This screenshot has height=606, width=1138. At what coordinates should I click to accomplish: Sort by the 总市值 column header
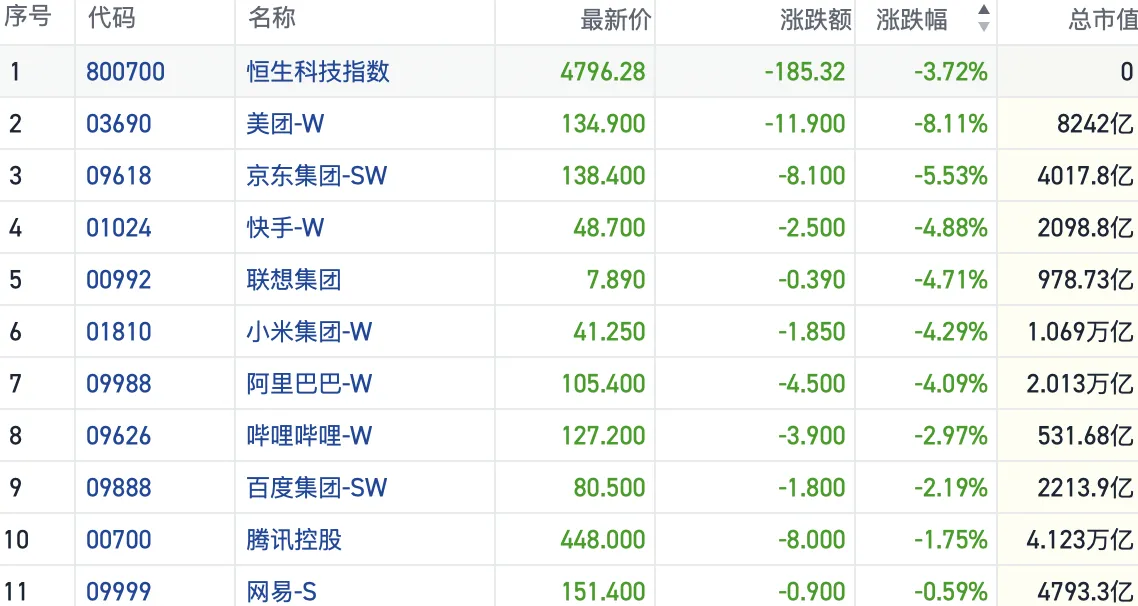coord(1102,20)
